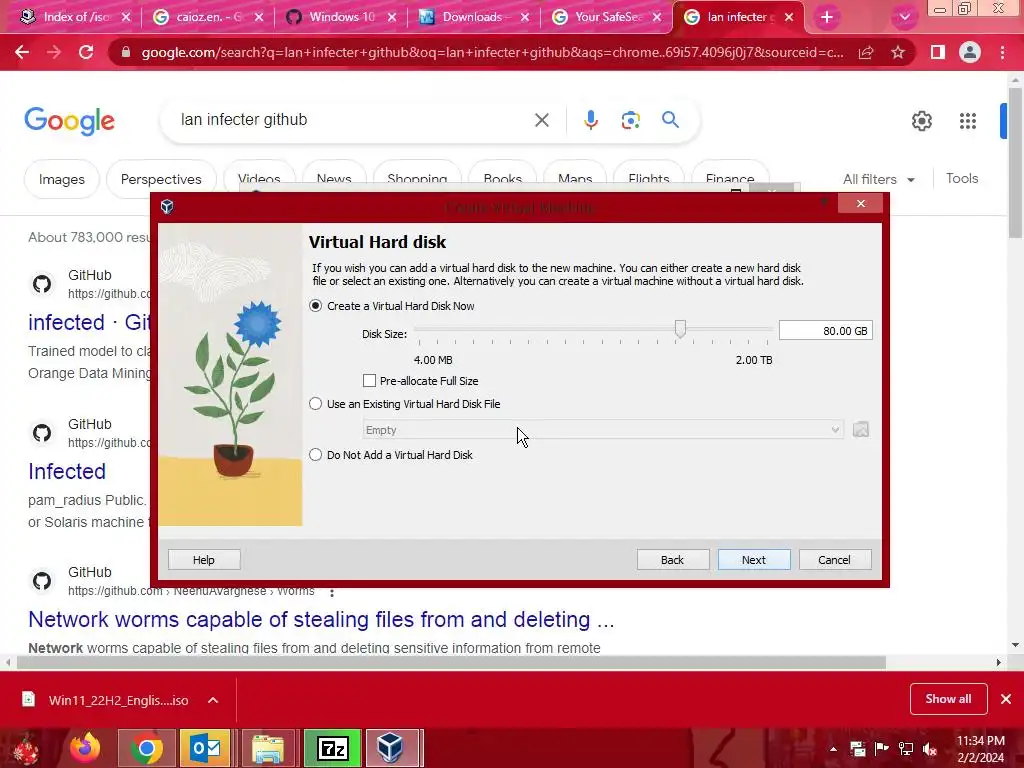The width and height of the screenshot is (1024, 768).
Task: Open a new browser tab
Action: pyautogui.click(x=827, y=18)
